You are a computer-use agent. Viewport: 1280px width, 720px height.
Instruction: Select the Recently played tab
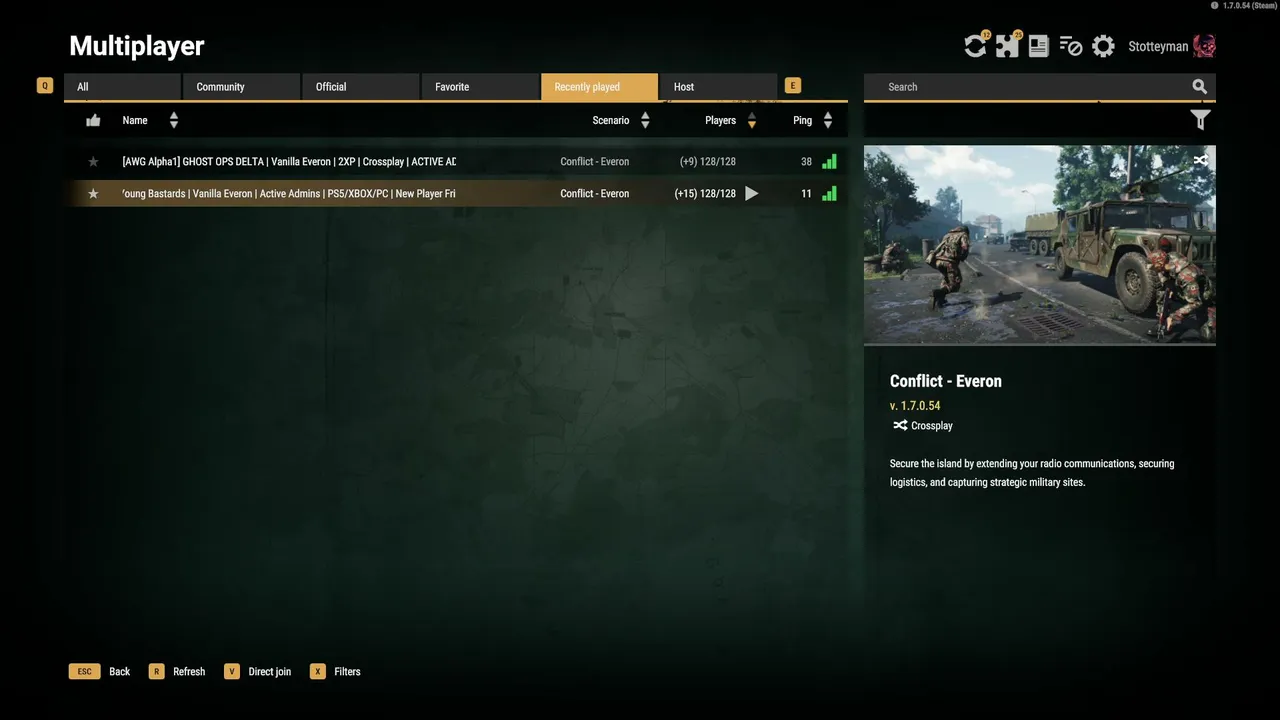(x=599, y=87)
